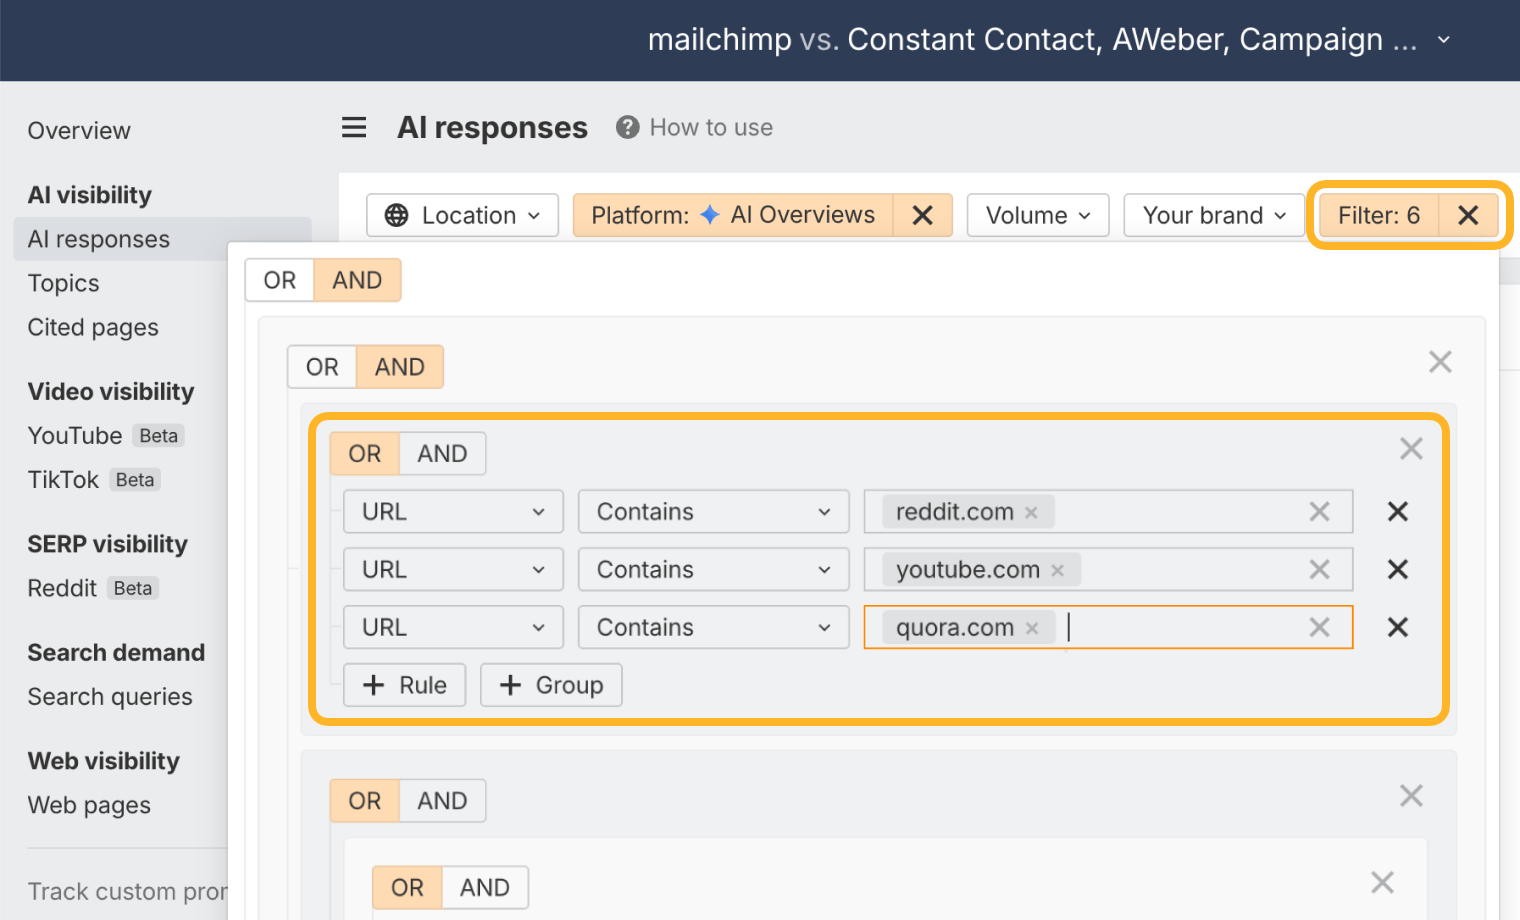The height and width of the screenshot is (920, 1520).
Task: Open the Volume dropdown
Action: click(1038, 215)
